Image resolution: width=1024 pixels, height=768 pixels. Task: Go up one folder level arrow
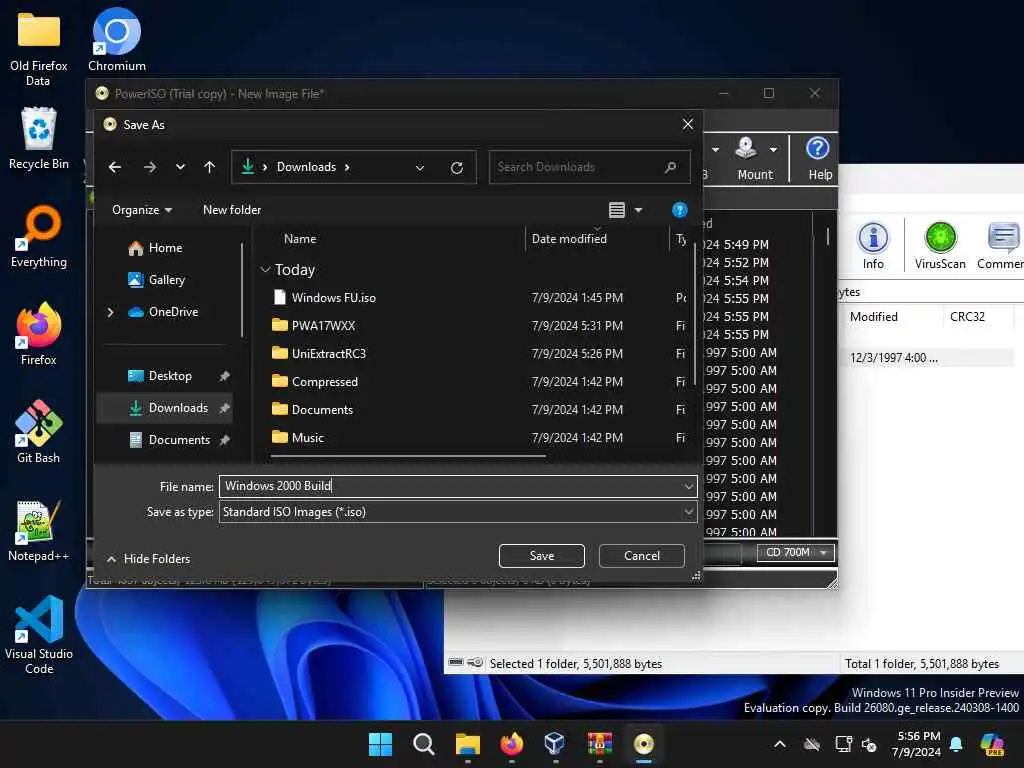click(x=210, y=167)
